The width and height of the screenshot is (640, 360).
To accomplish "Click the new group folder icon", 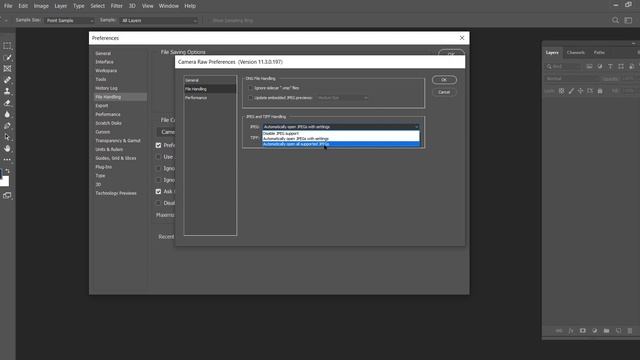I will click(x=607, y=331).
